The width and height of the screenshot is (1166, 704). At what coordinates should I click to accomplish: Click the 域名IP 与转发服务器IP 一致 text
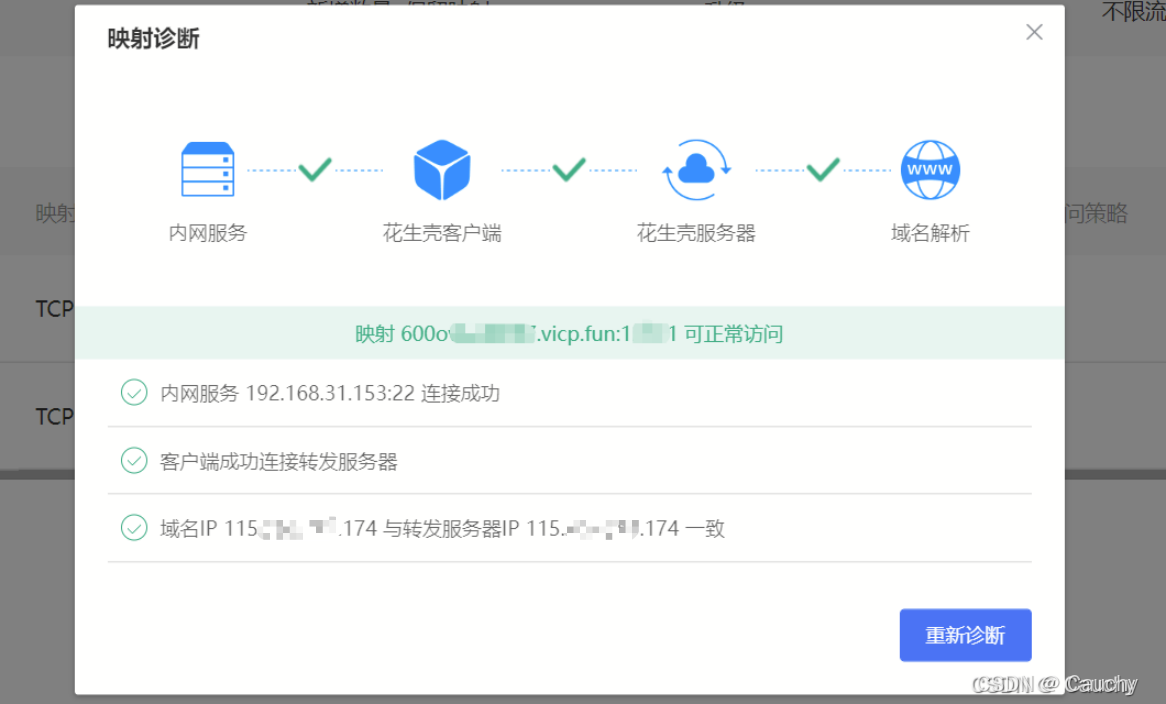442,529
